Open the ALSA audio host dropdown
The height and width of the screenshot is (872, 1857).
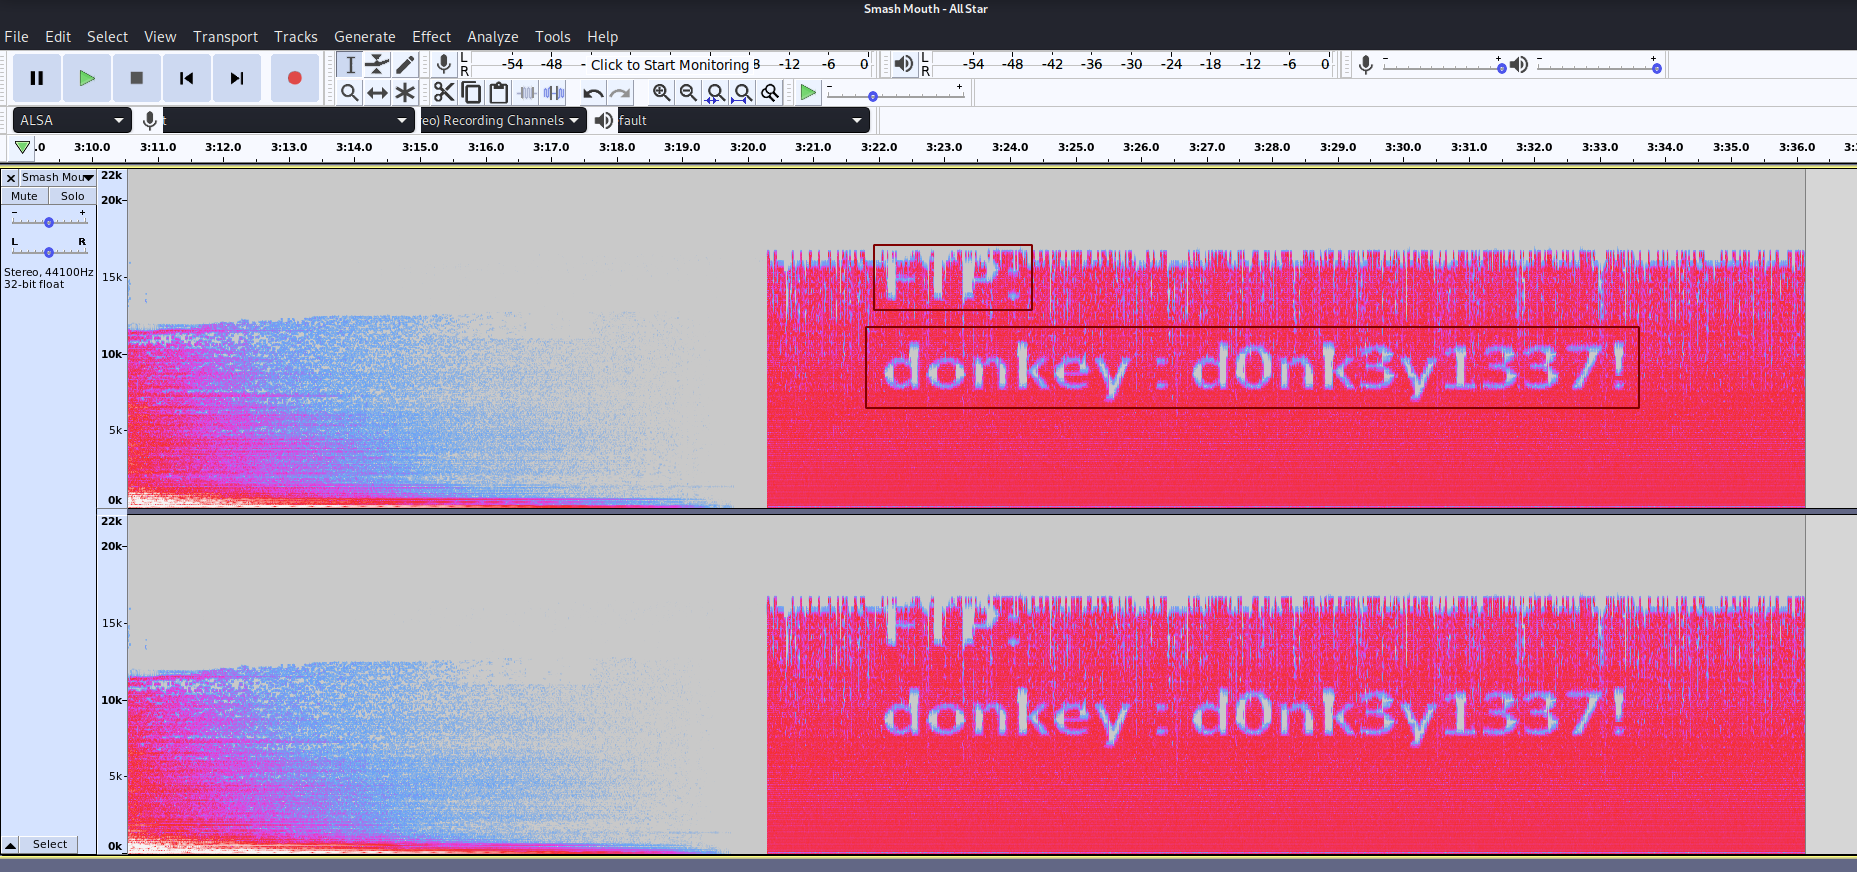[x=72, y=120]
